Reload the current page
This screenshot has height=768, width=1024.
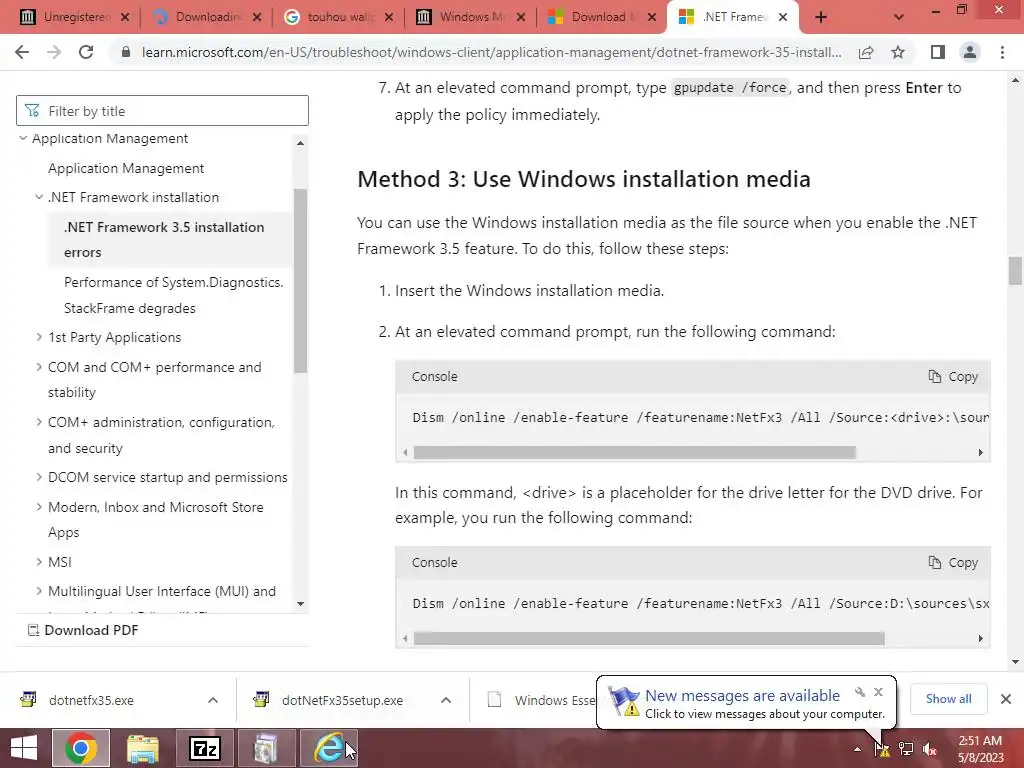click(86, 52)
